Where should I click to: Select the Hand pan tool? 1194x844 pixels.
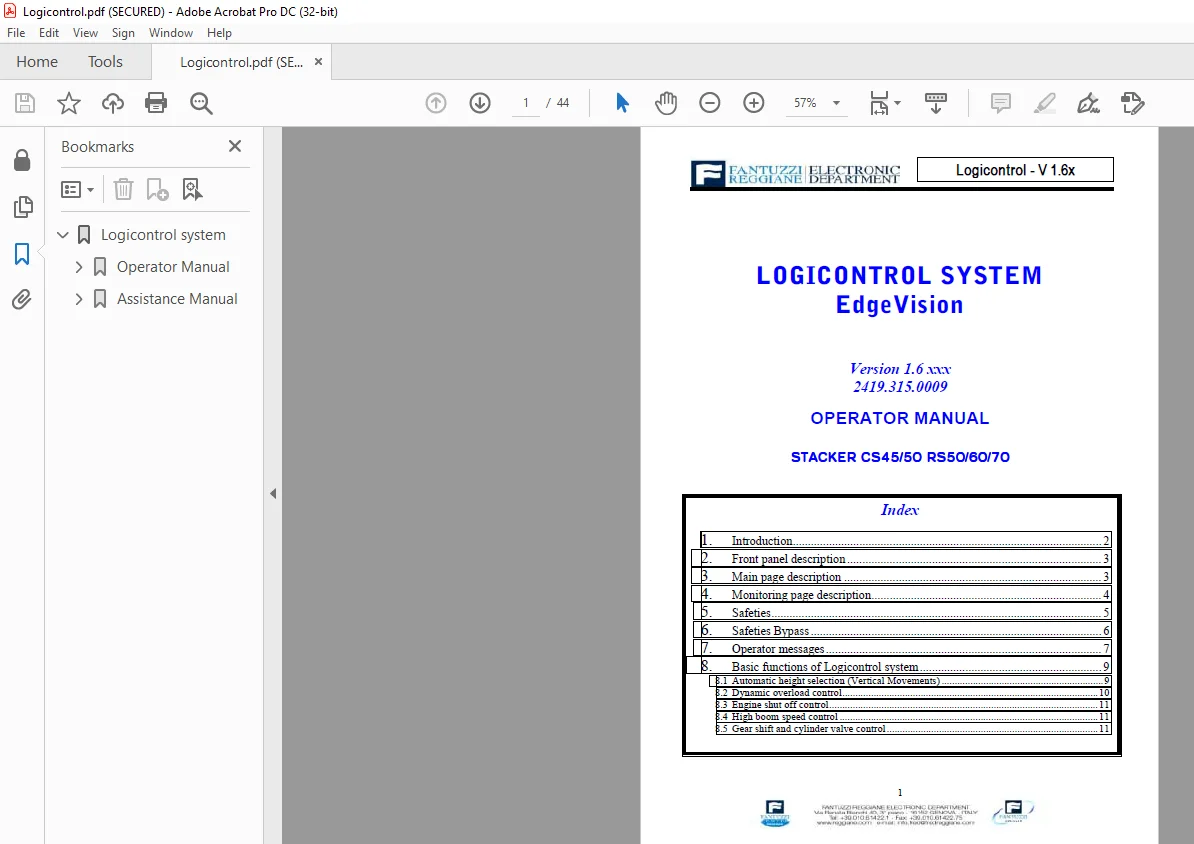pos(666,103)
